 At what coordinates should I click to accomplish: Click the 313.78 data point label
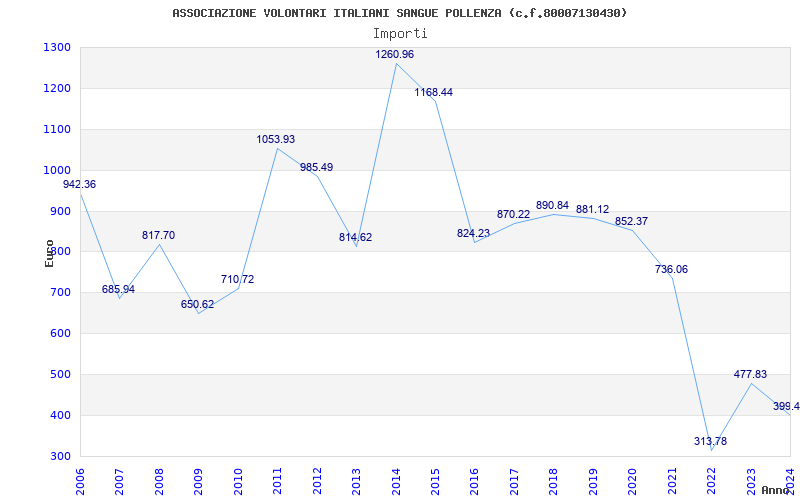[x=710, y=441]
